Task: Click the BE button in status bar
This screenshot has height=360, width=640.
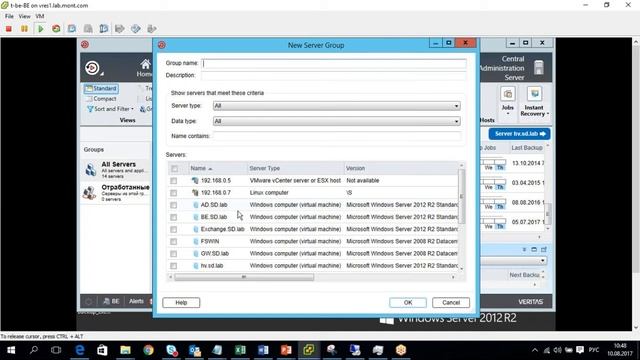Action: 111,301
